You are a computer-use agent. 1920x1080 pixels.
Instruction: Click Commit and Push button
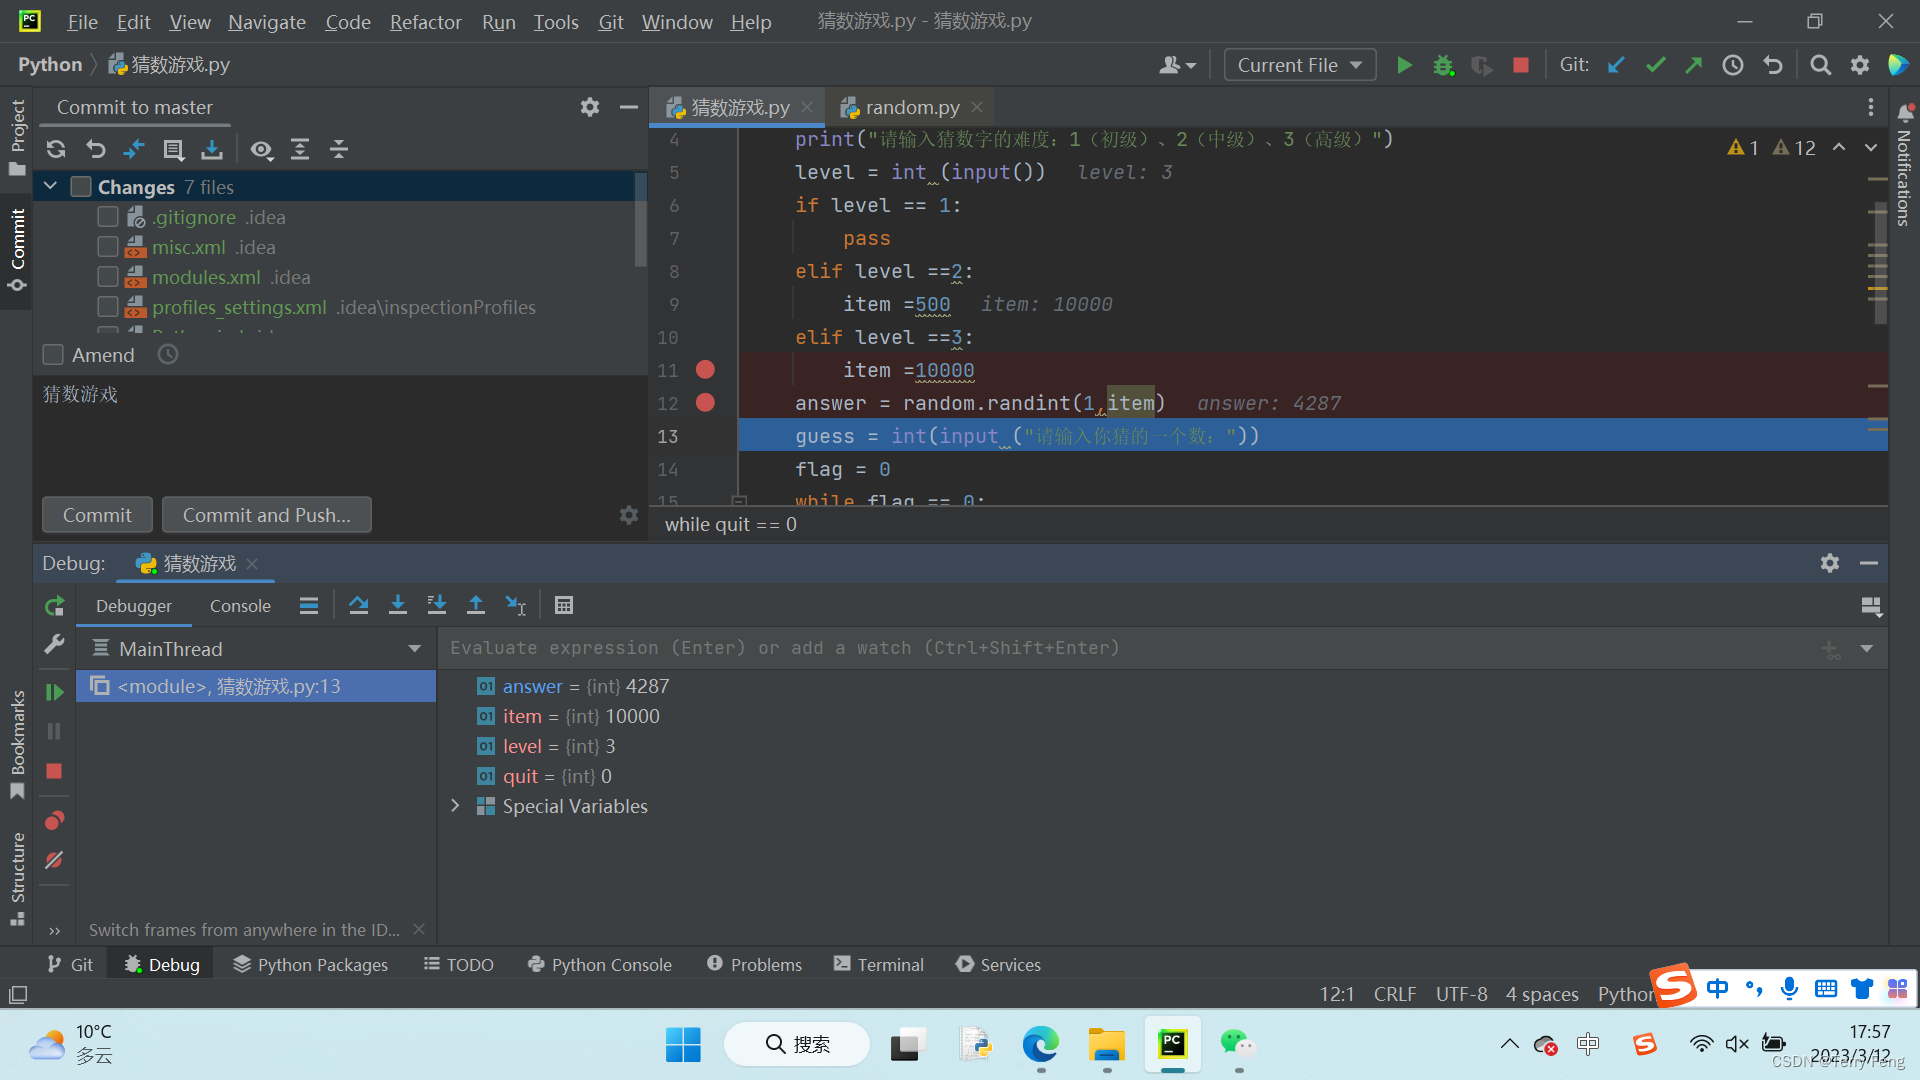coord(267,515)
